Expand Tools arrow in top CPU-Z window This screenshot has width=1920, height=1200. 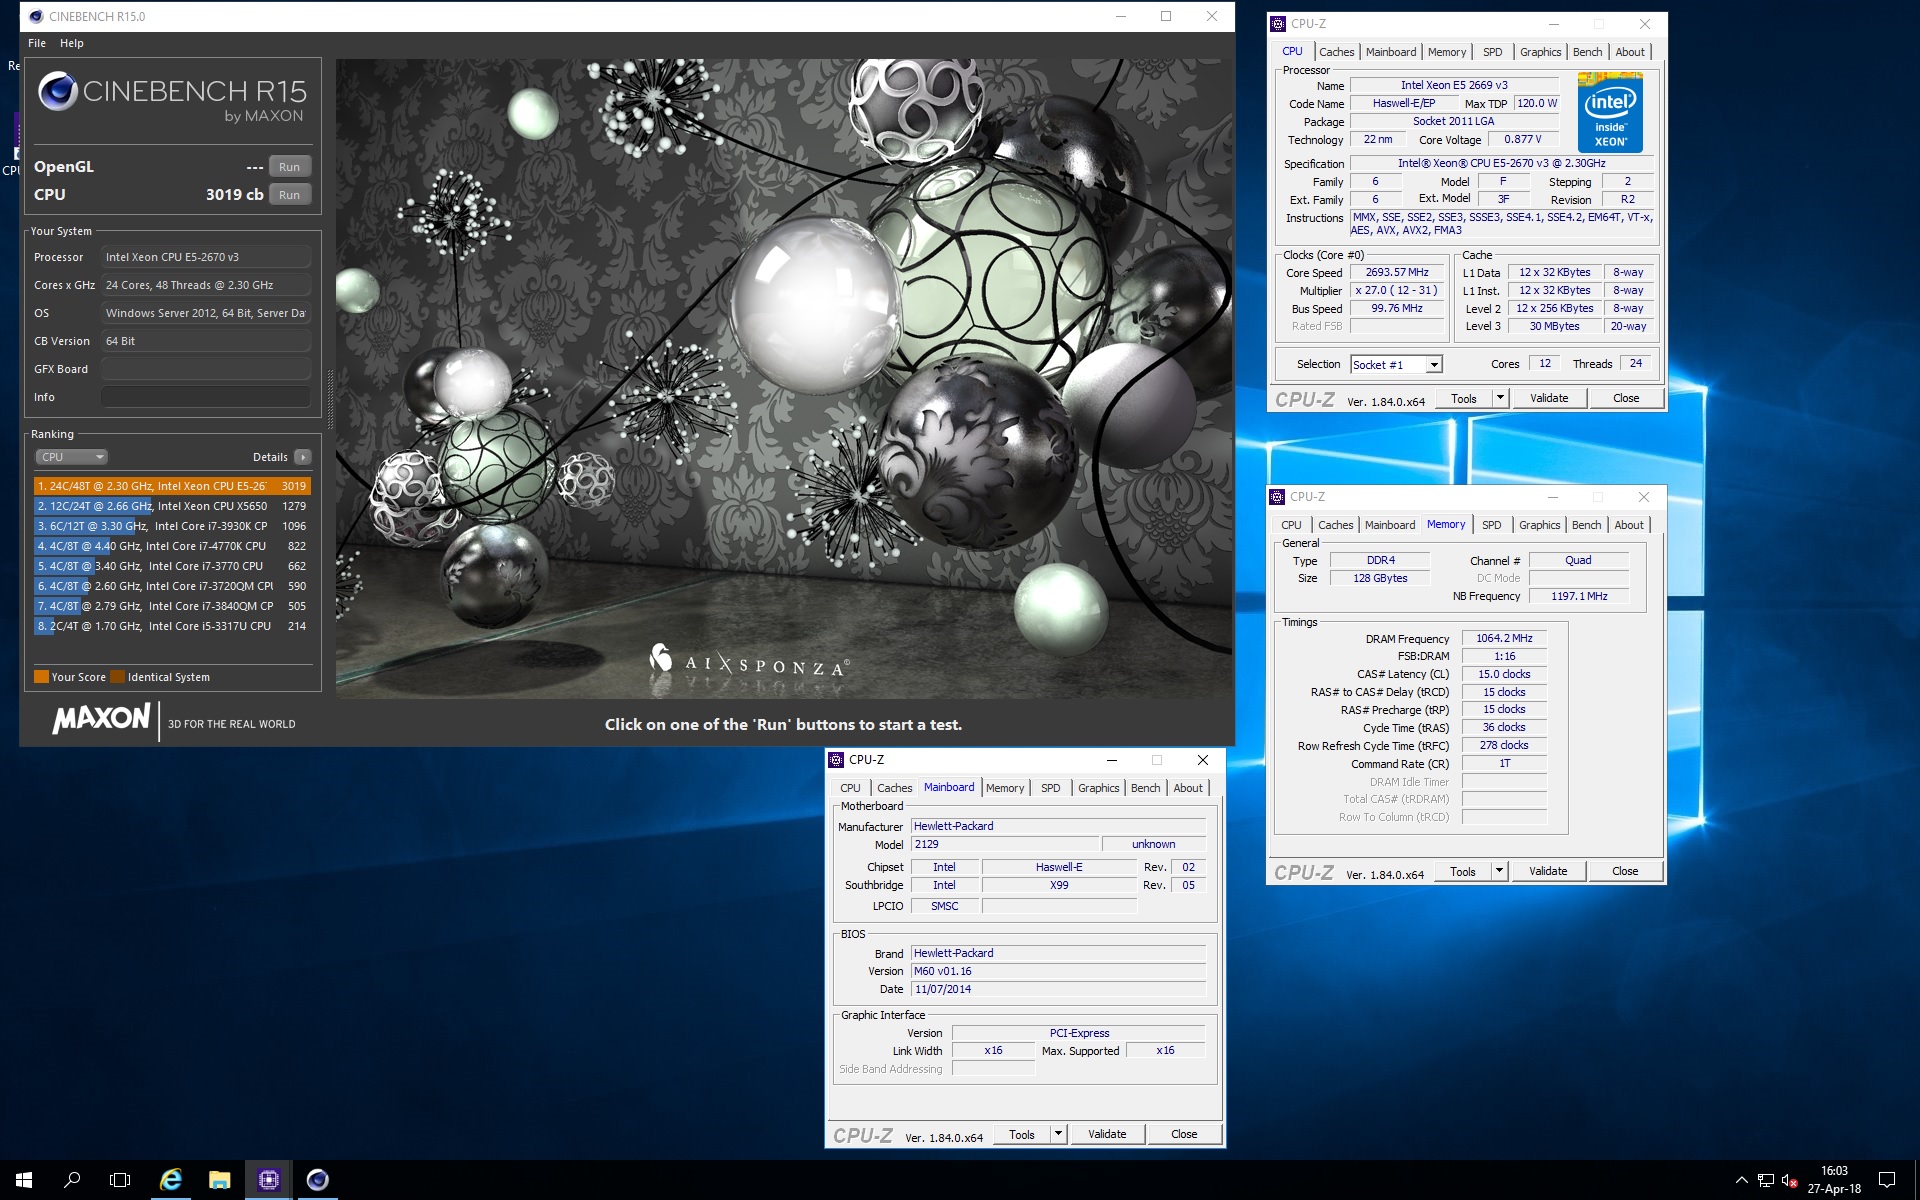[x=1500, y=399]
